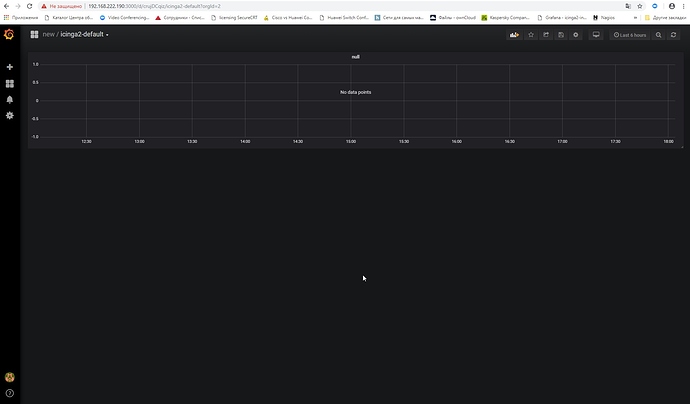
Task: Click the Grafana logo in the sidebar
Action: 9,35
